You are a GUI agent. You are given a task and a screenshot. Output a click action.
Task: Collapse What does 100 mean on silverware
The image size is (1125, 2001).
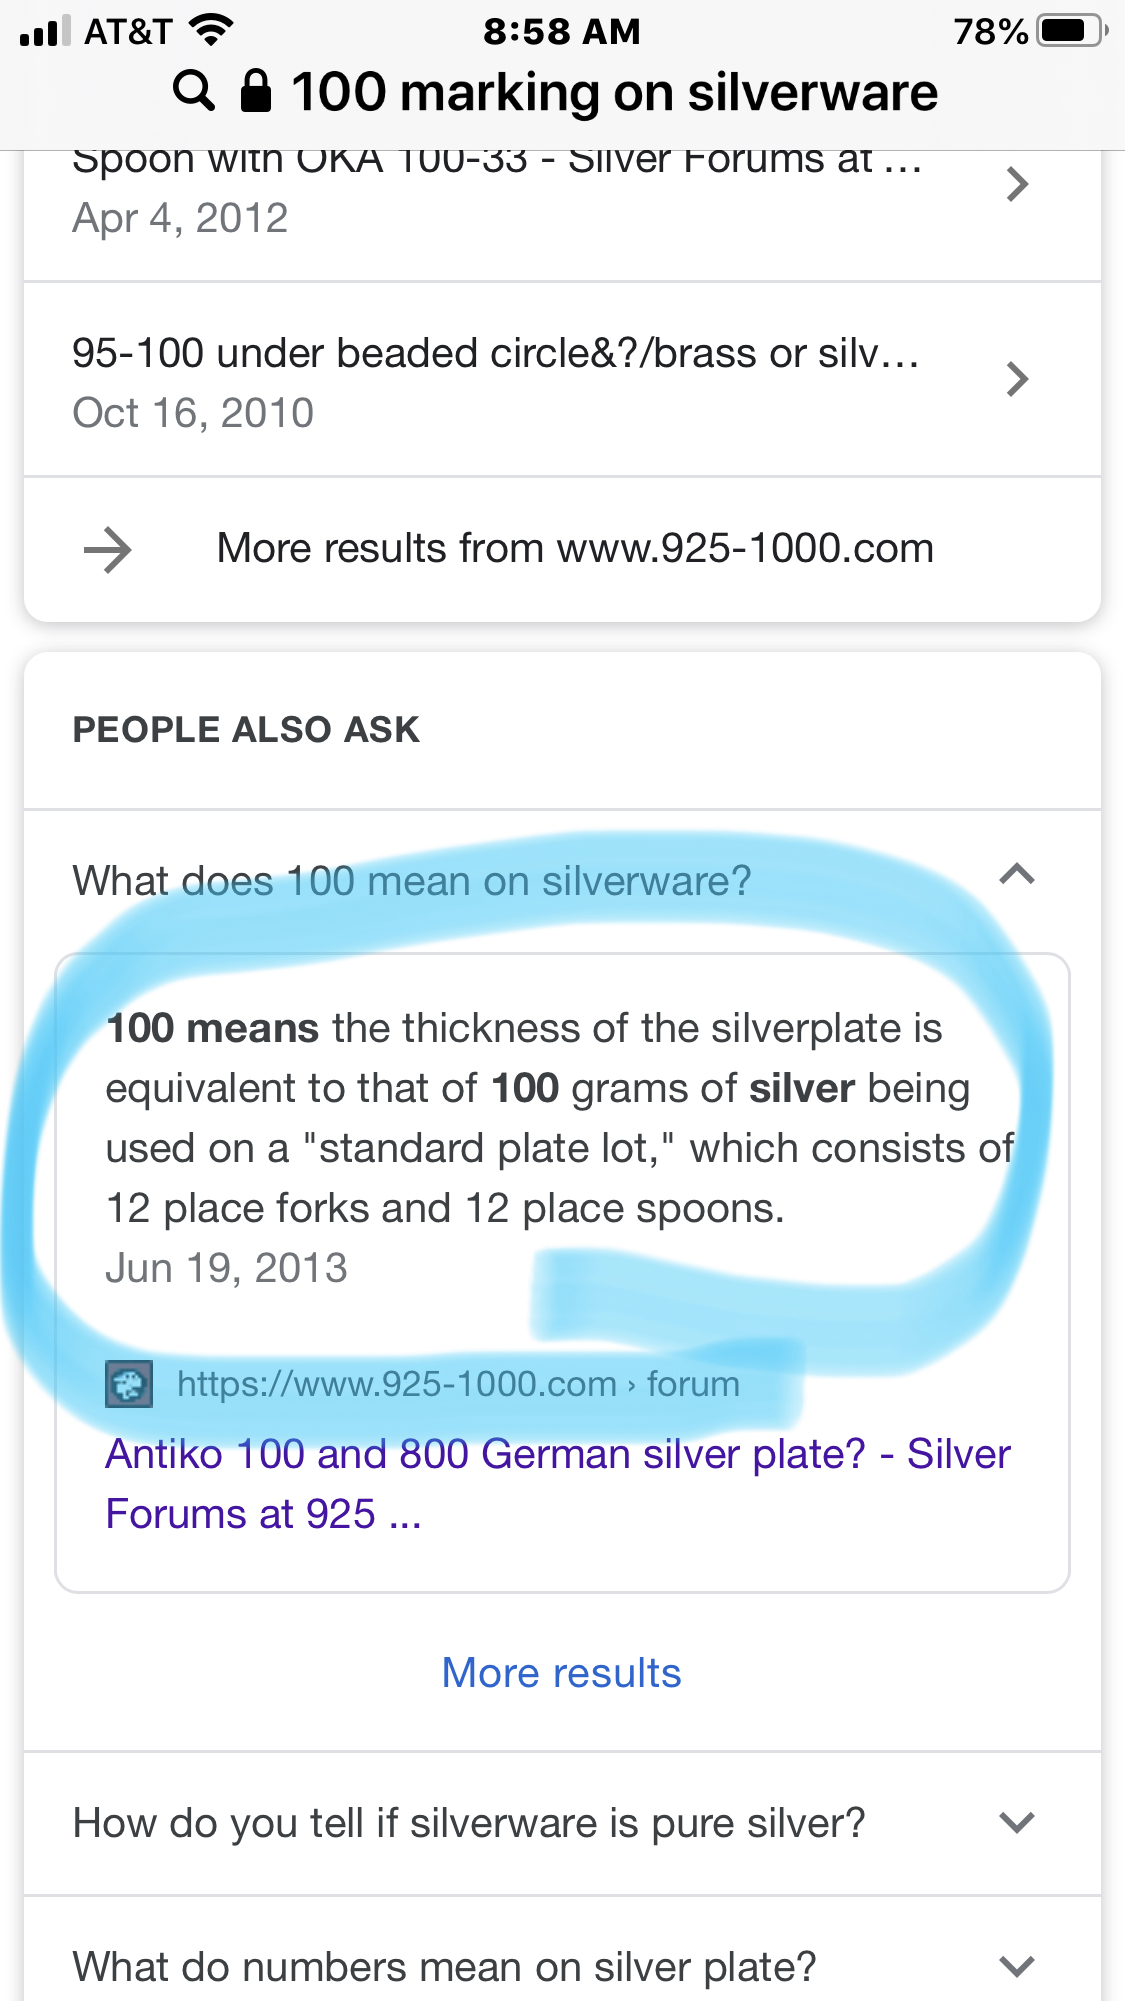point(1016,875)
